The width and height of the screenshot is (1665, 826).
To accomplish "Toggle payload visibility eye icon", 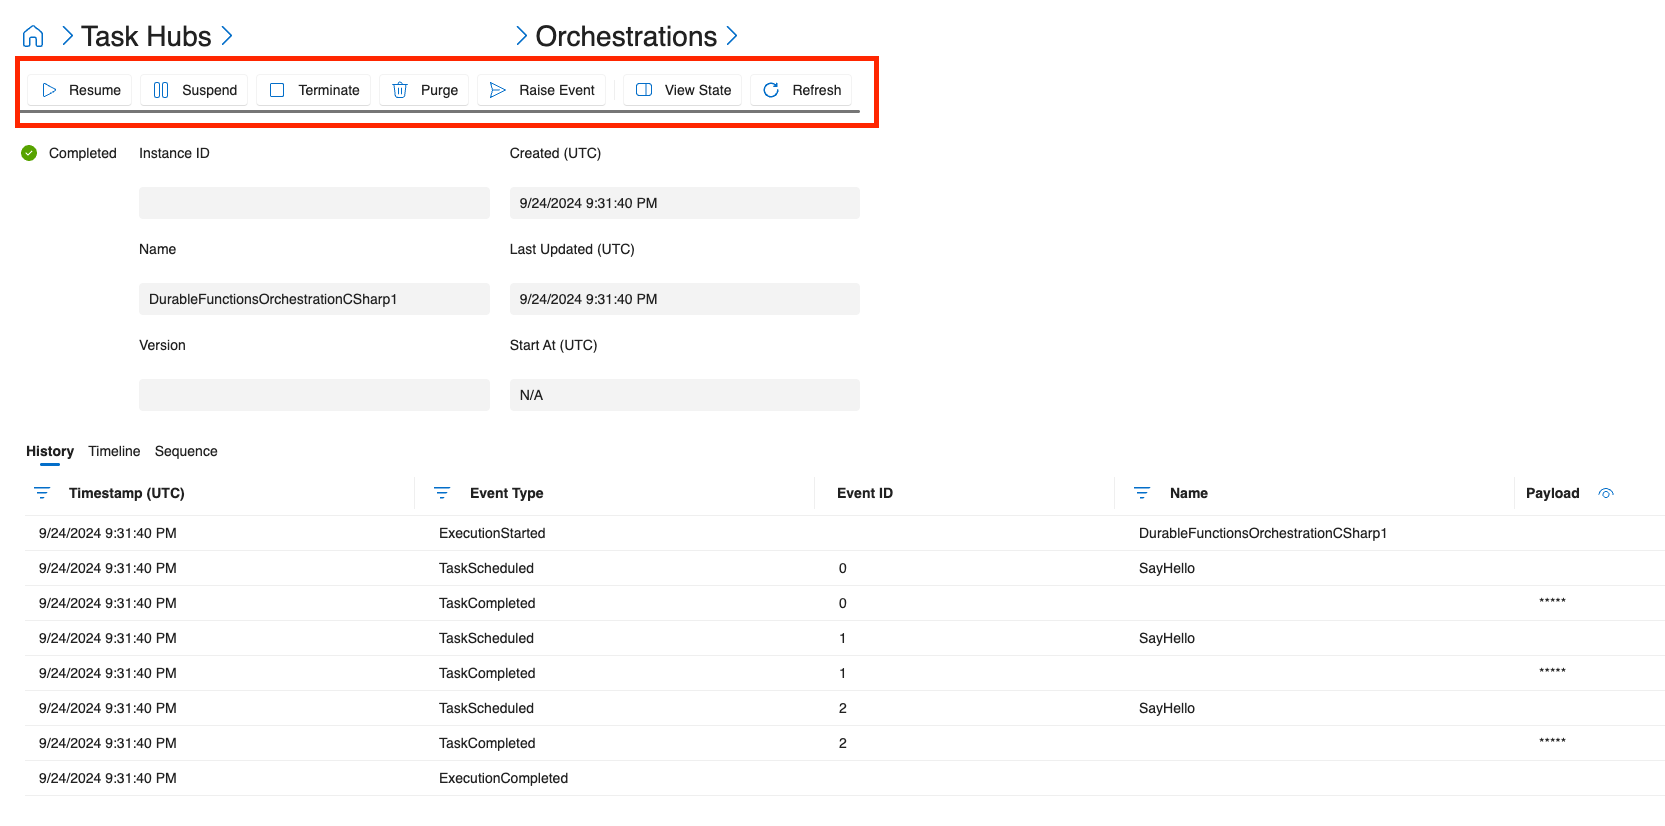I will [x=1606, y=493].
